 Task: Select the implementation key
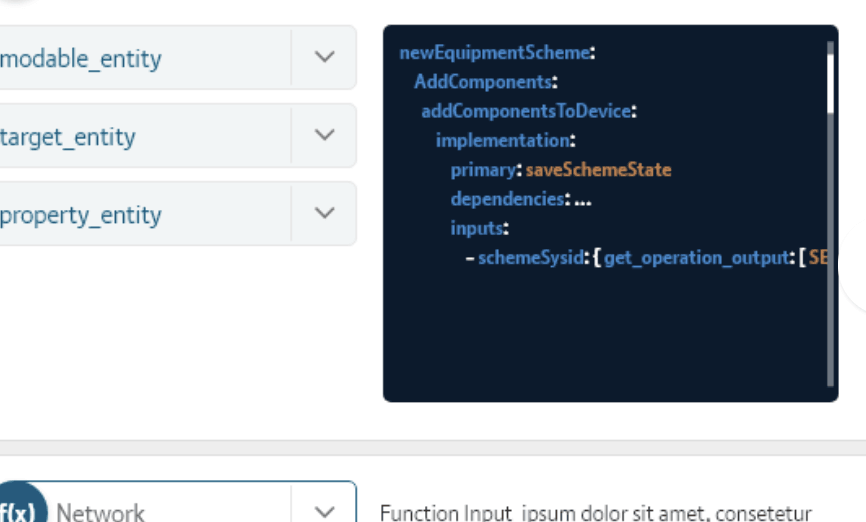[x=502, y=140]
